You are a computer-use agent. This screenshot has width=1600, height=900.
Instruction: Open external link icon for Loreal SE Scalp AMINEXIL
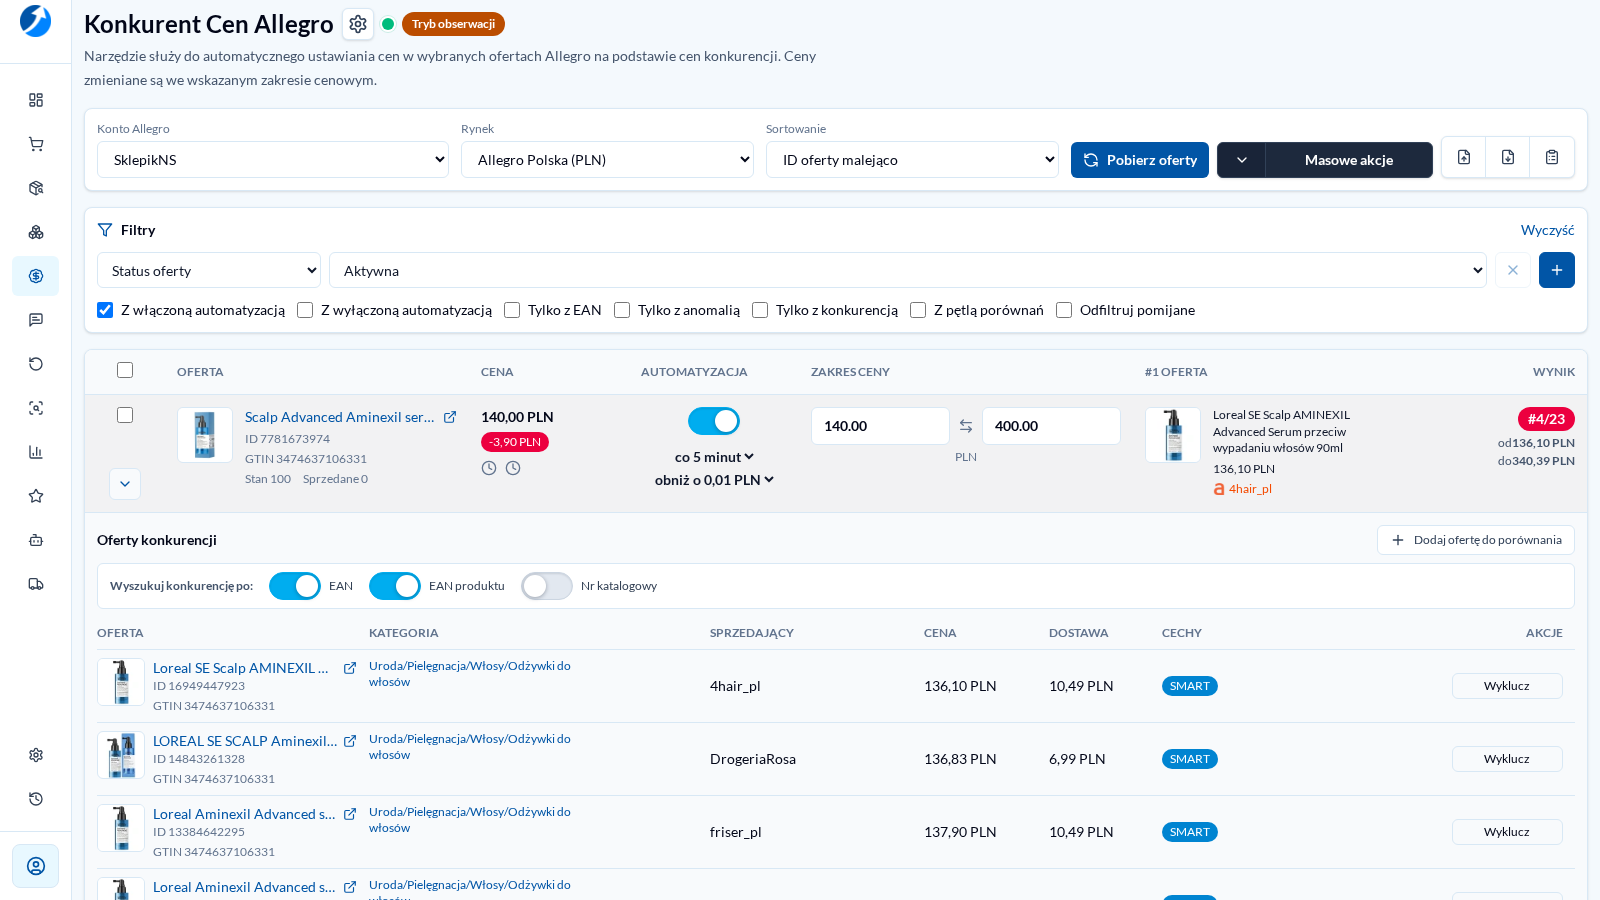point(350,668)
